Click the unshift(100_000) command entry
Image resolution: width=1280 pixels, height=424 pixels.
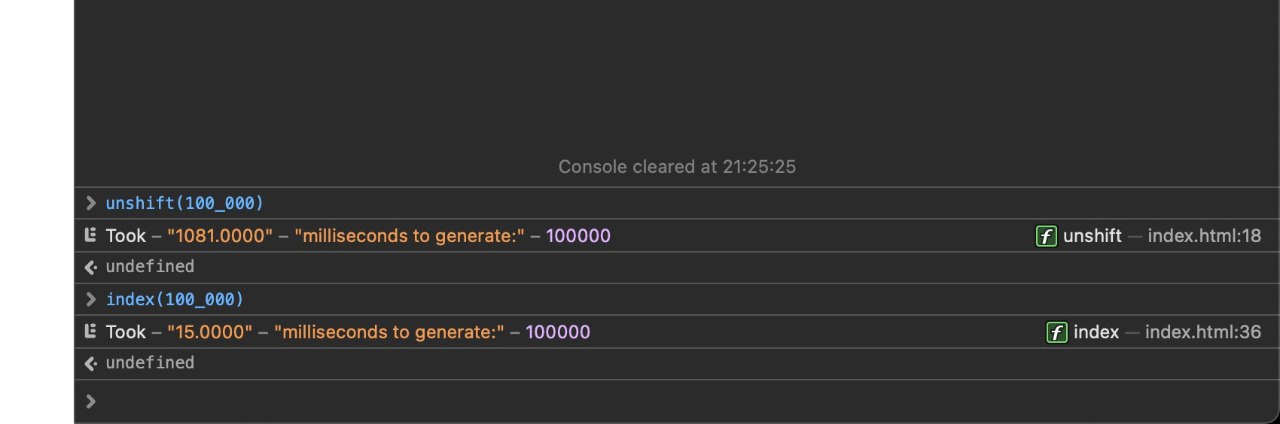pos(185,203)
